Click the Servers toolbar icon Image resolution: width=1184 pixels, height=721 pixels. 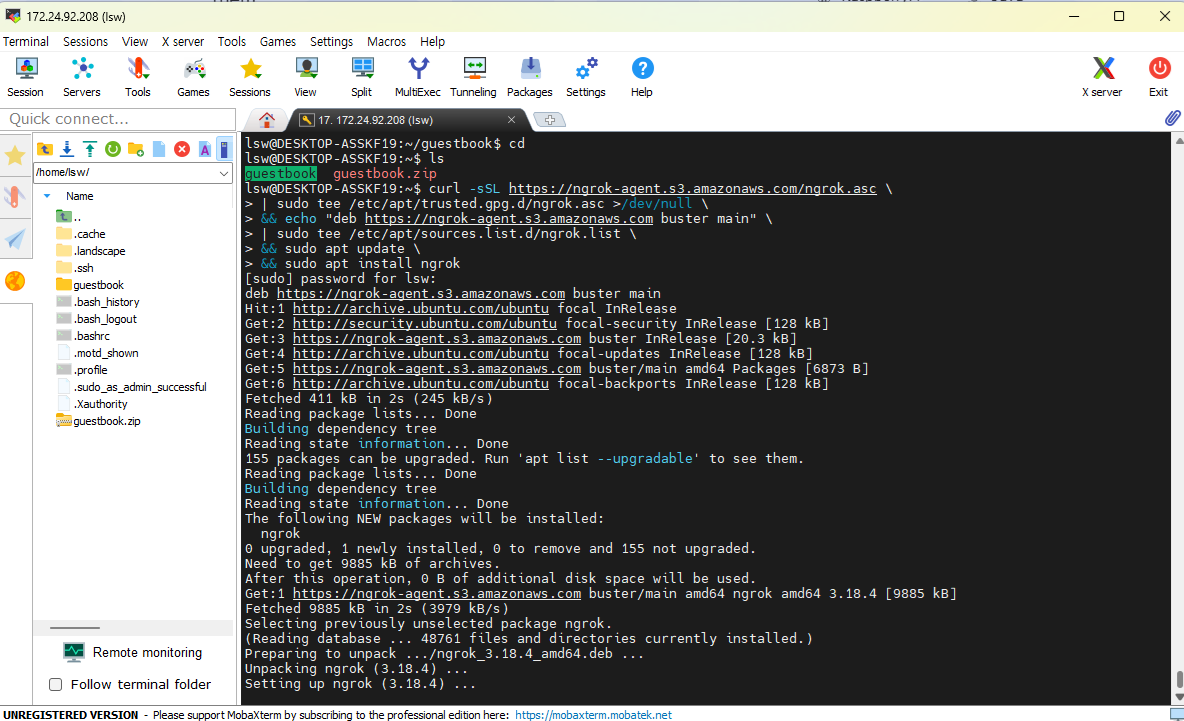82,78
